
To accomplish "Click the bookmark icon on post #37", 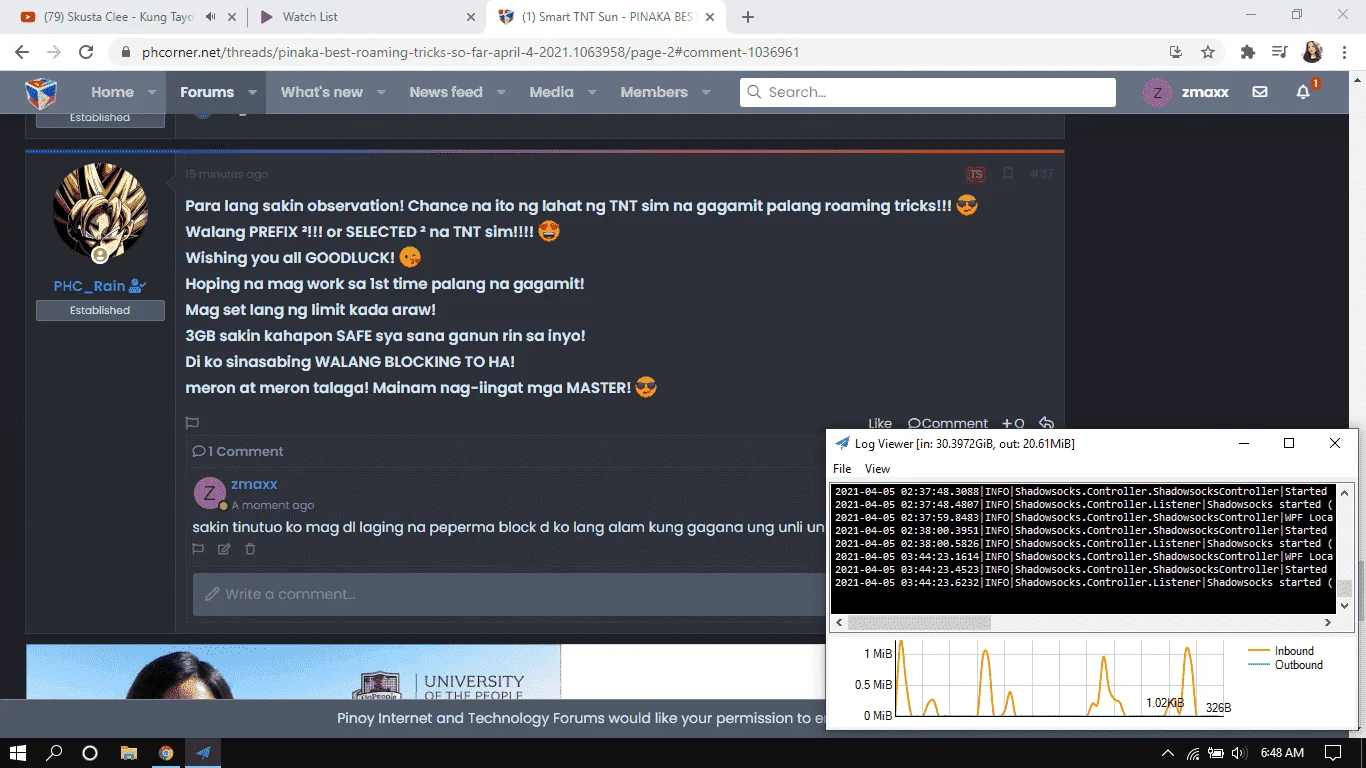I will pos(1008,174).
